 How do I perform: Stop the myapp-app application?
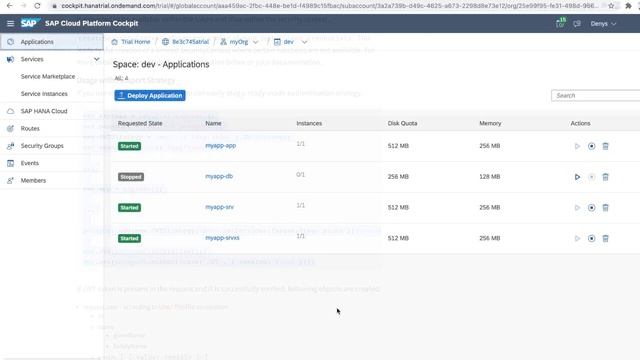point(591,146)
